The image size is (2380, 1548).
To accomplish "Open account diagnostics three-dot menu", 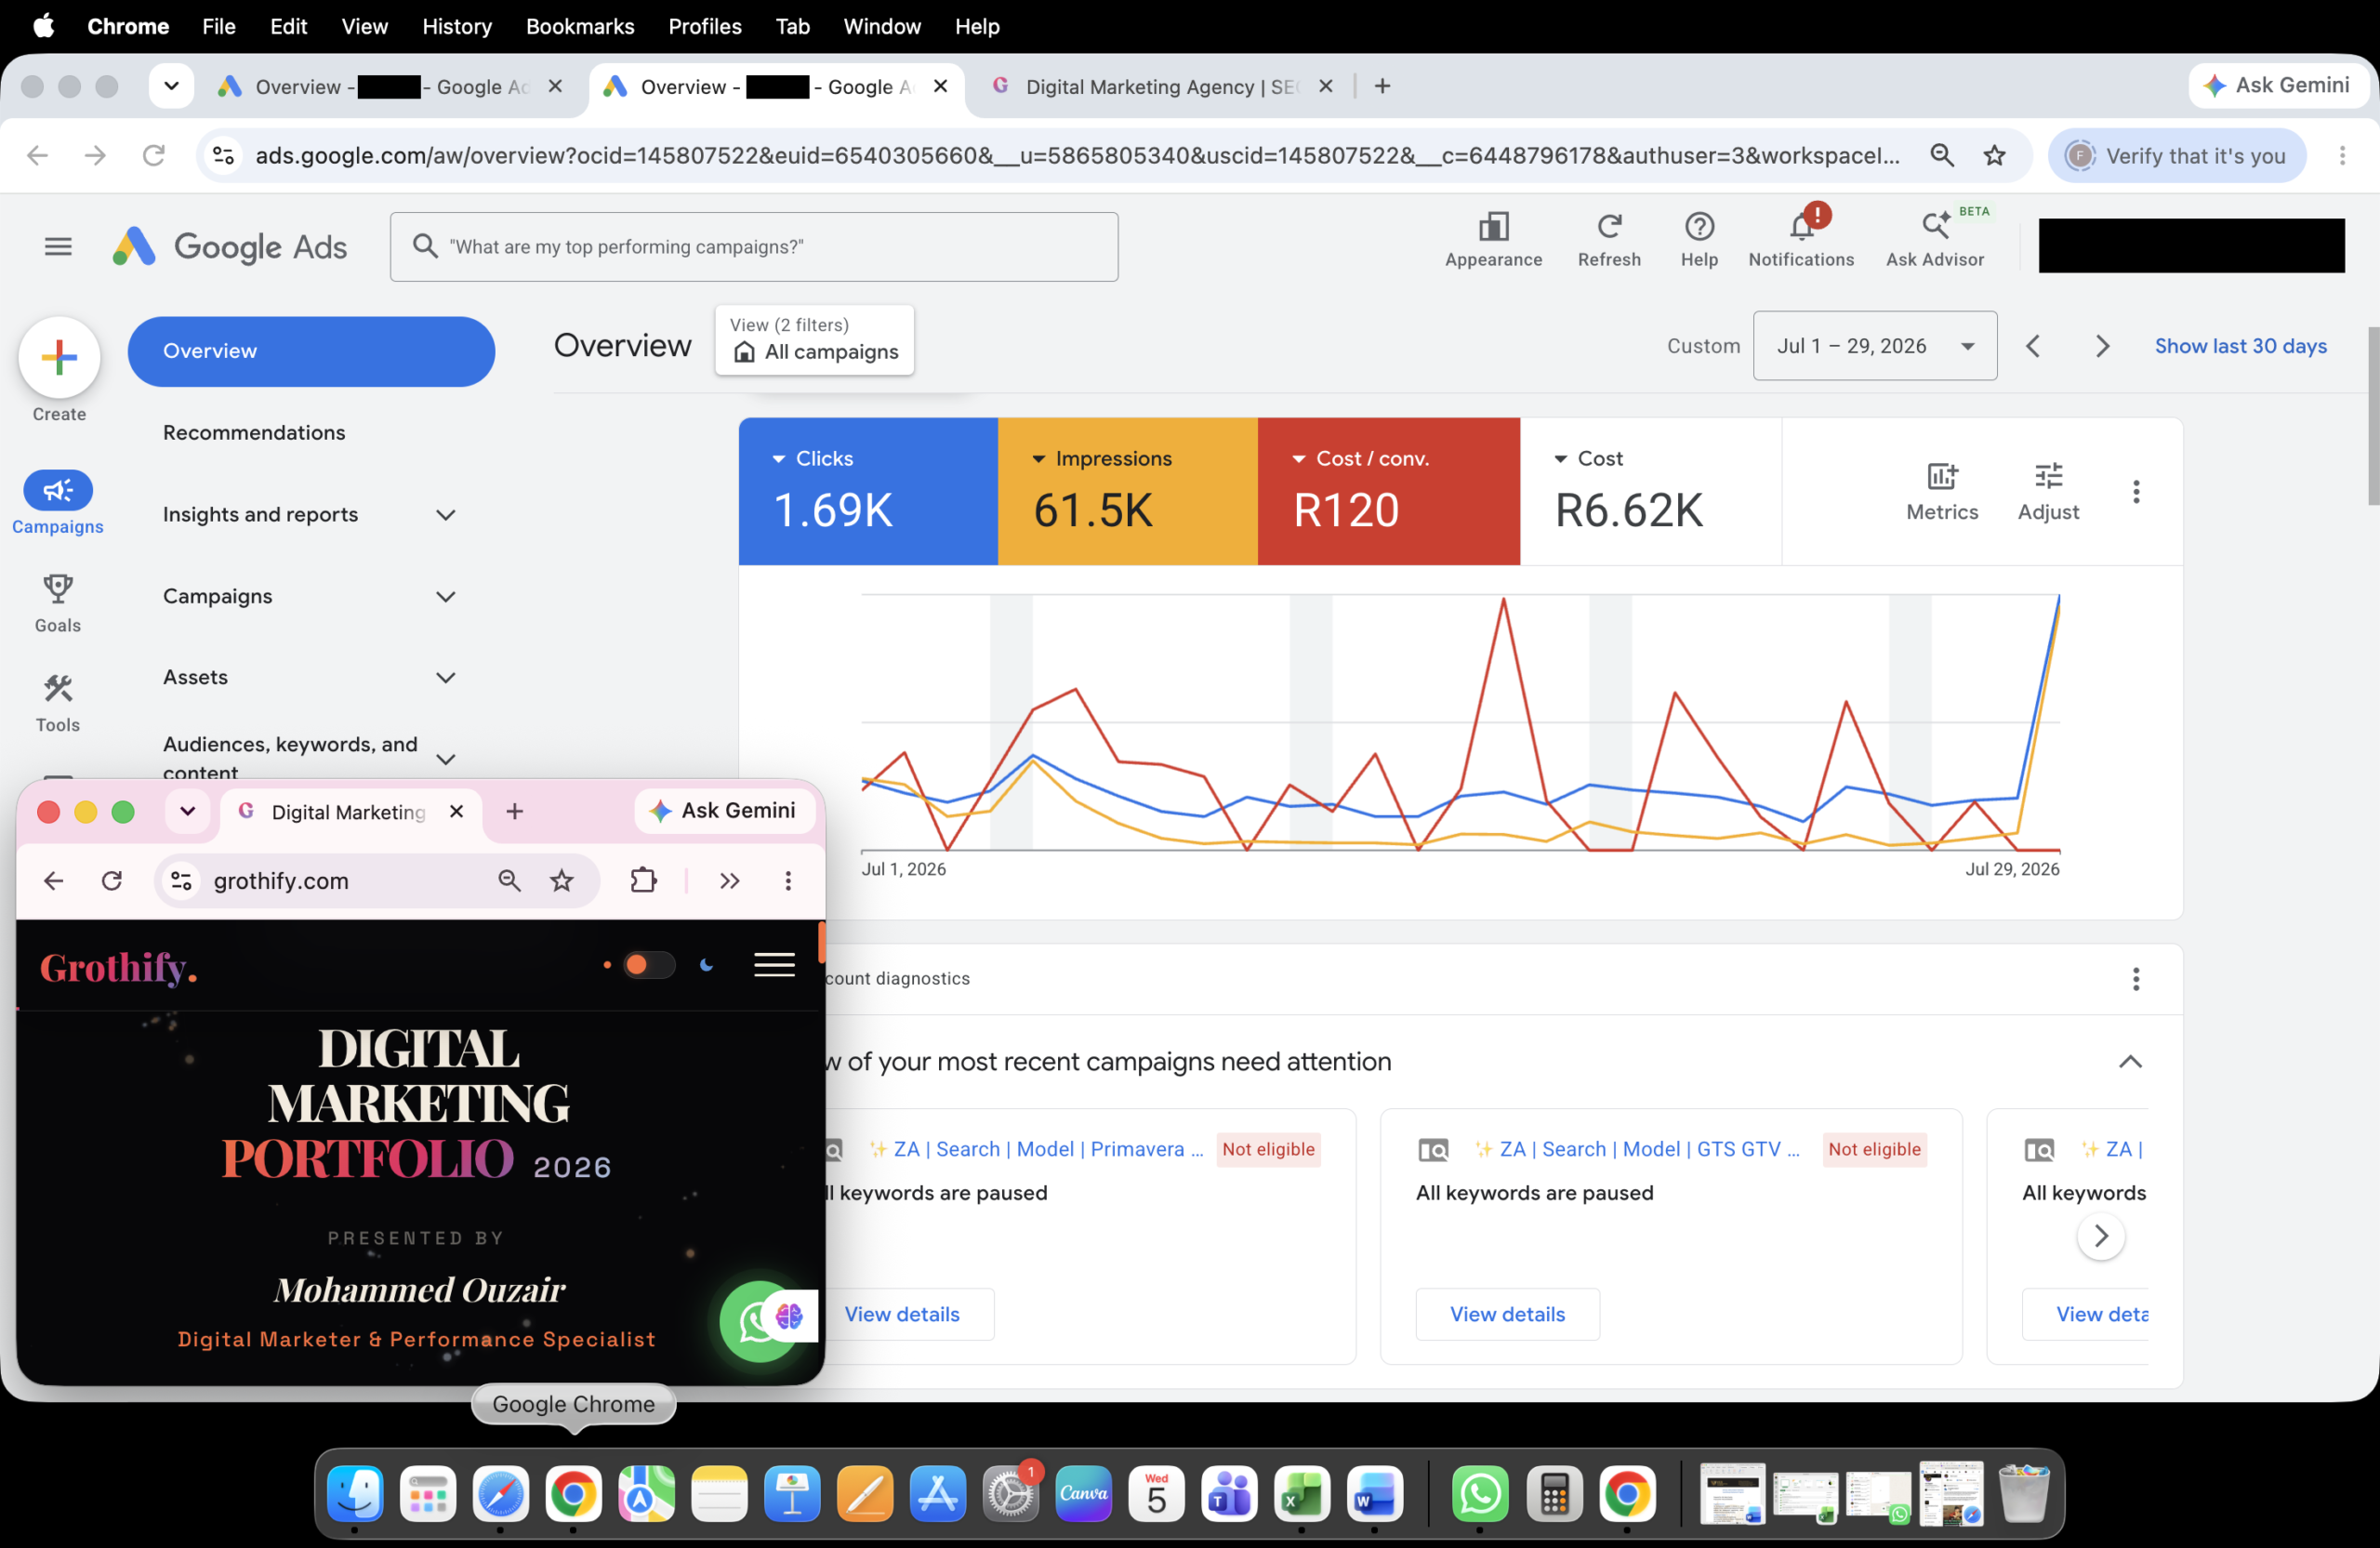I will click(2136, 979).
